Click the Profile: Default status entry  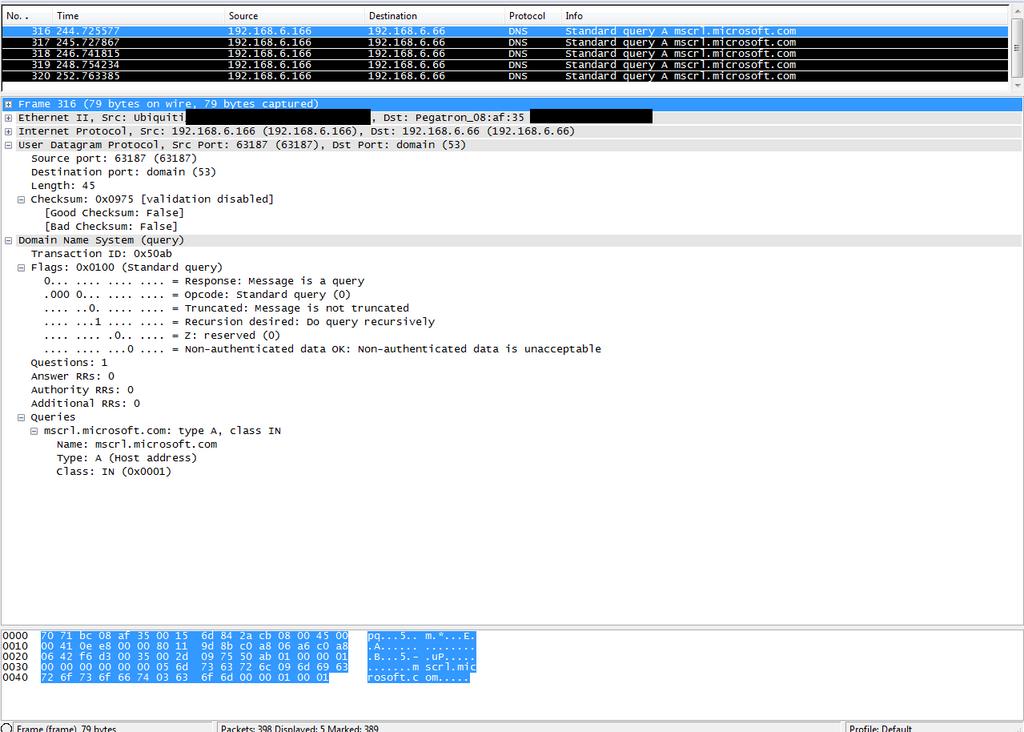[880, 728]
